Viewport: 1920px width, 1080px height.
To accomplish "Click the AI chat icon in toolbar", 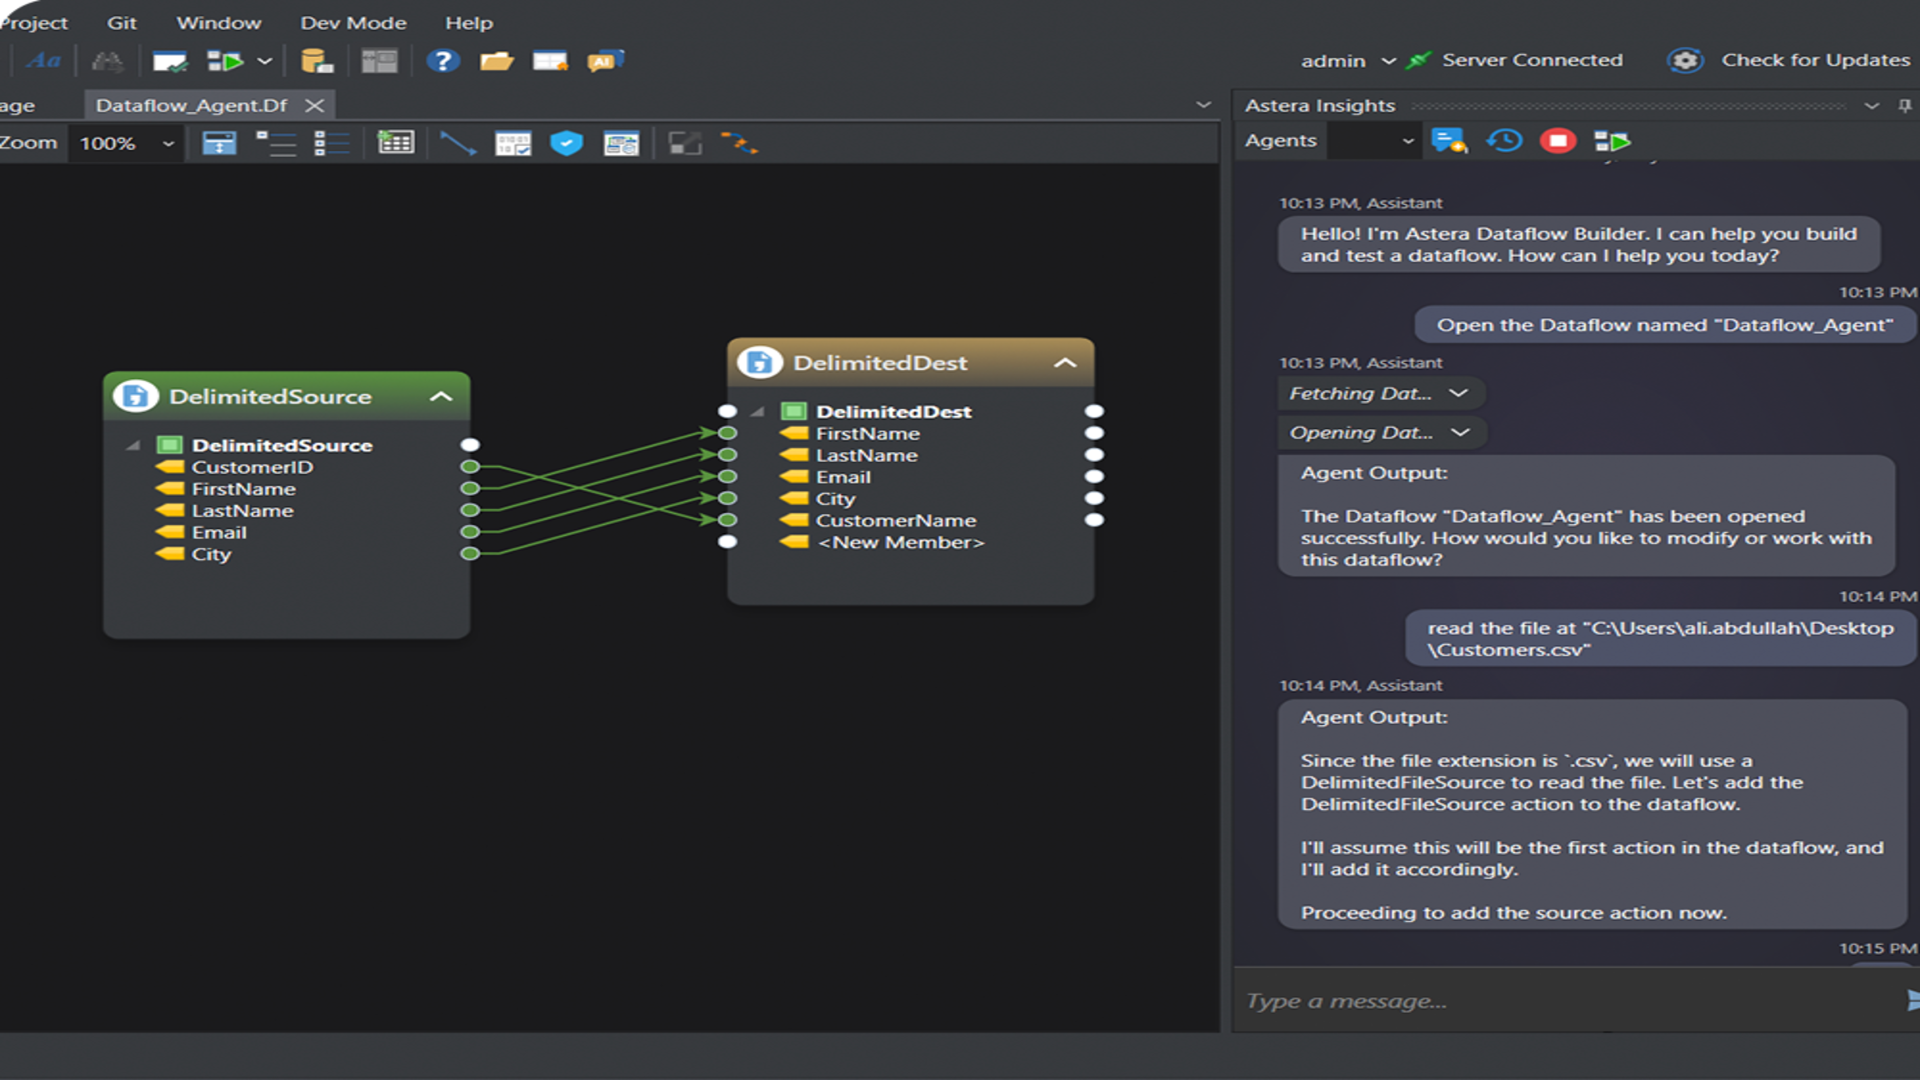I will pyautogui.click(x=604, y=62).
